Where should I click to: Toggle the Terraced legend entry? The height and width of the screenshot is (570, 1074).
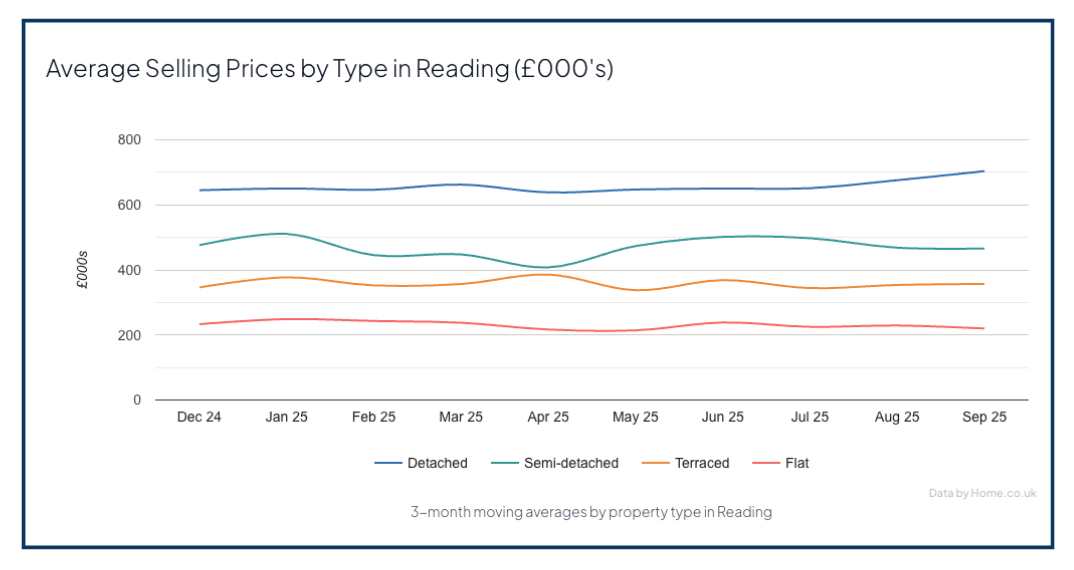point(701,463)
